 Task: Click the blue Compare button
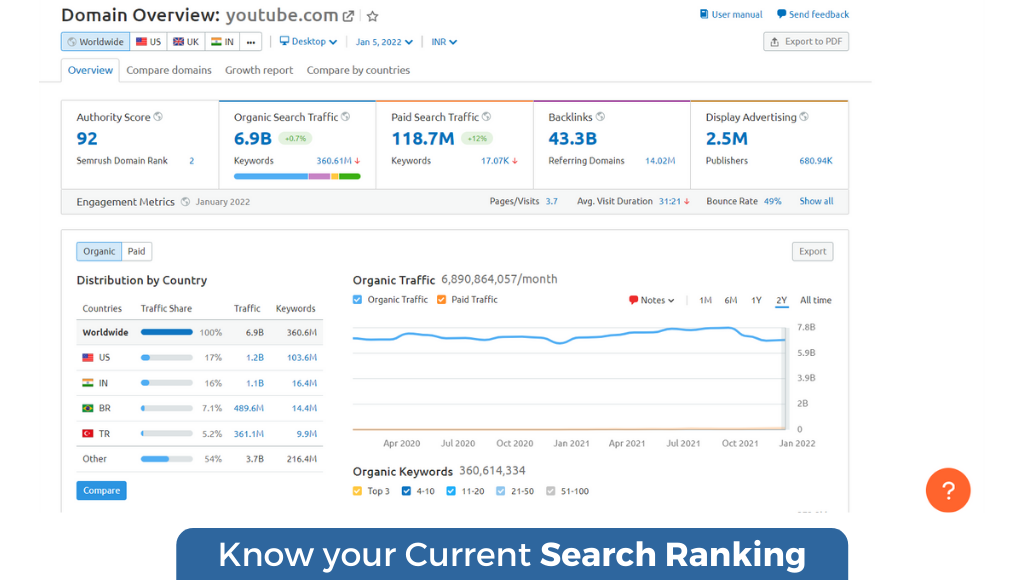[x=101, y=491]
